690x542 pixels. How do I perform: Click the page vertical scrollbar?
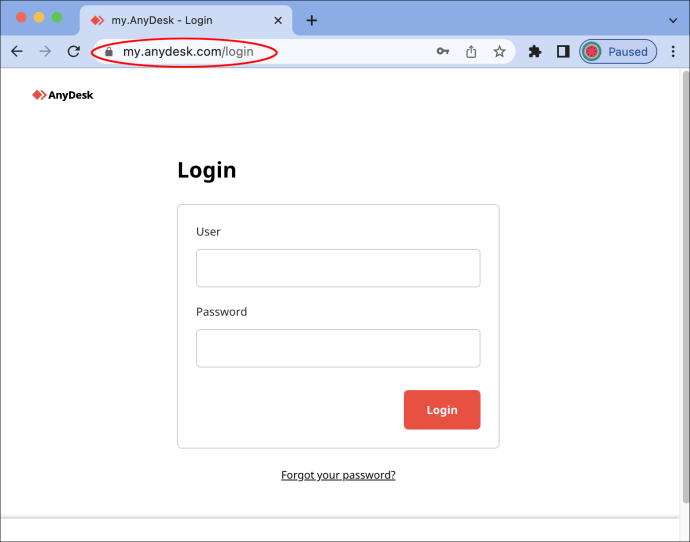(685, 286)
